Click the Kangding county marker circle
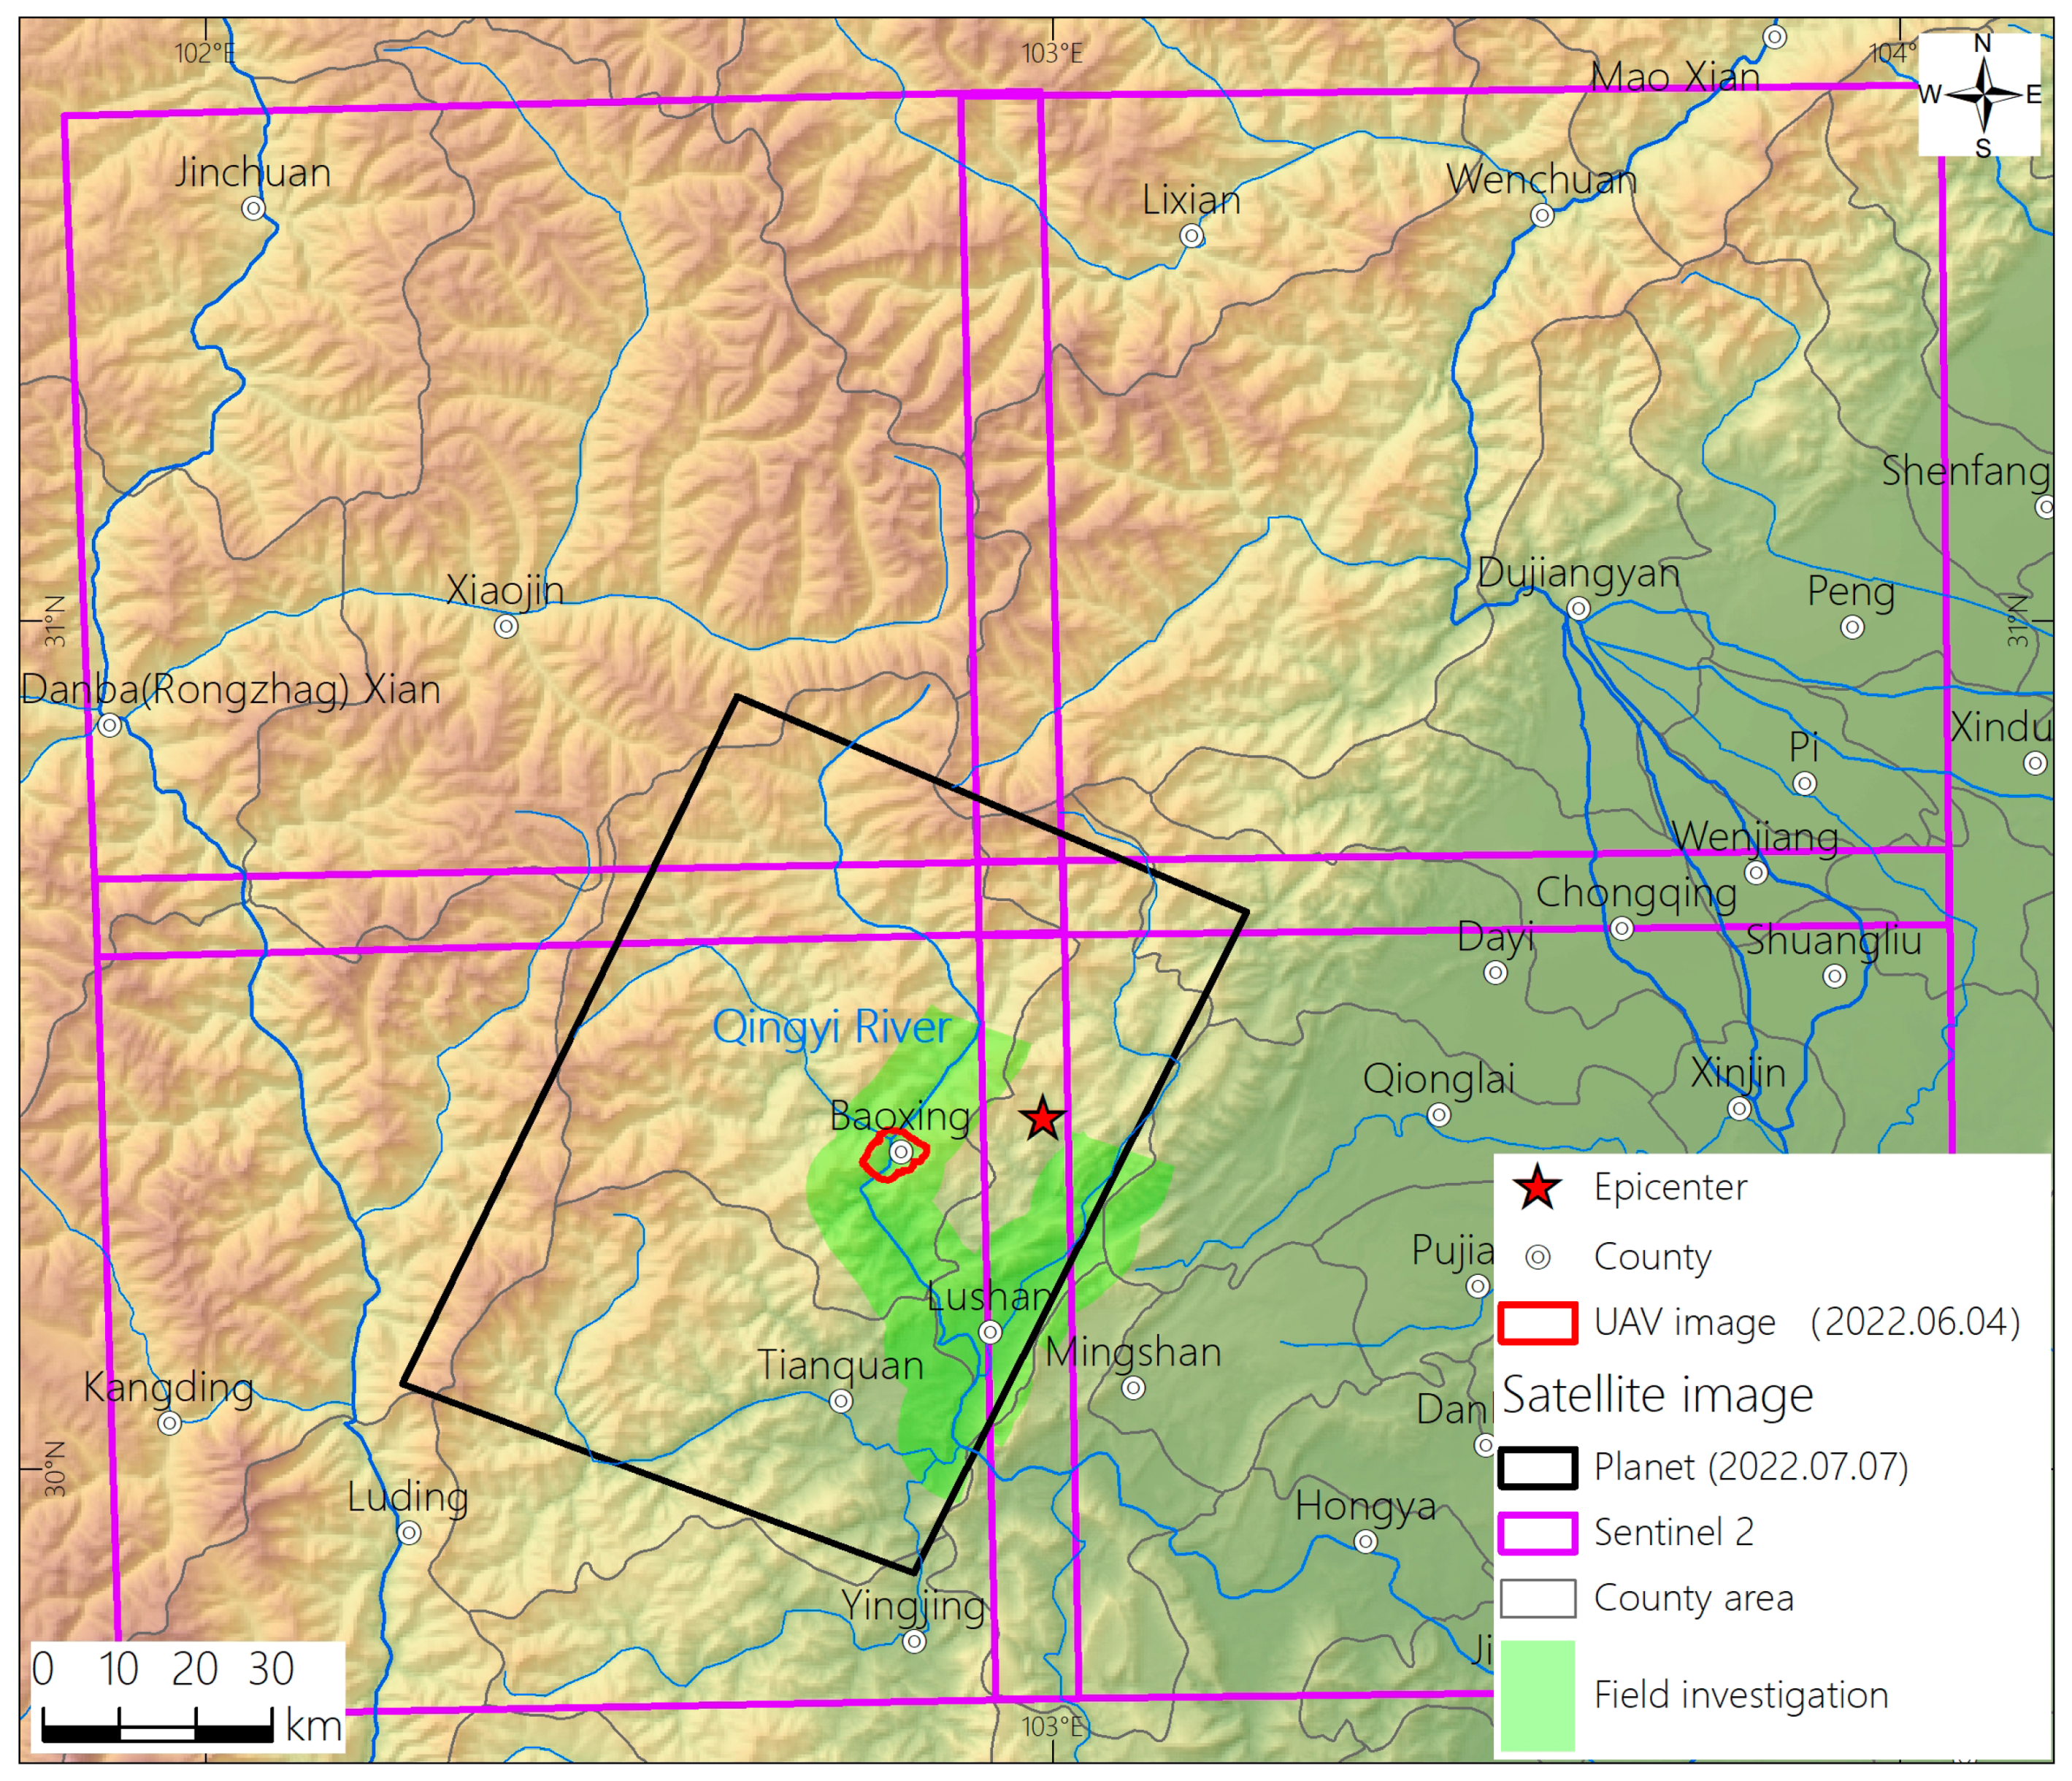Screen dimensions: 2072x1781 click(x=170, y=1422)
